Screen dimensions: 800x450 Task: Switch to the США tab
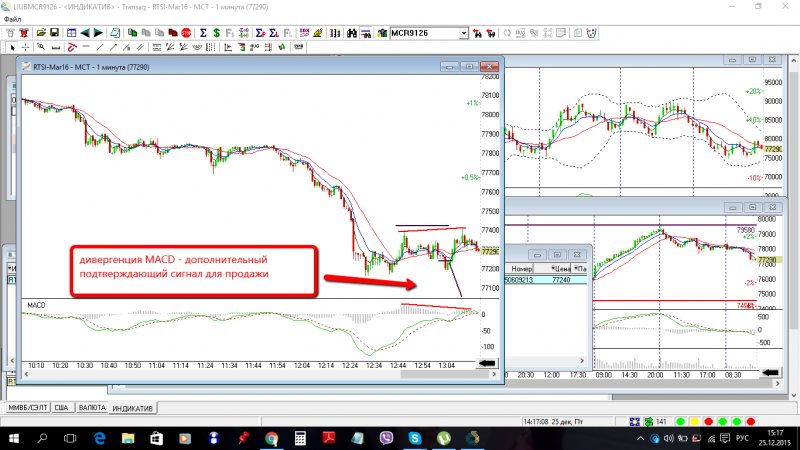coord(61,408)
